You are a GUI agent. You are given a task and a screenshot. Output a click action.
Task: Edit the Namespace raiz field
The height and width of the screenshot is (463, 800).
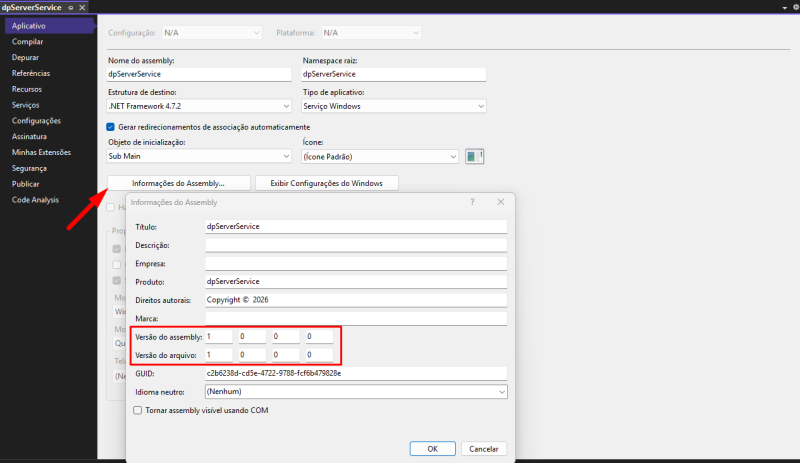coord(393,74)
